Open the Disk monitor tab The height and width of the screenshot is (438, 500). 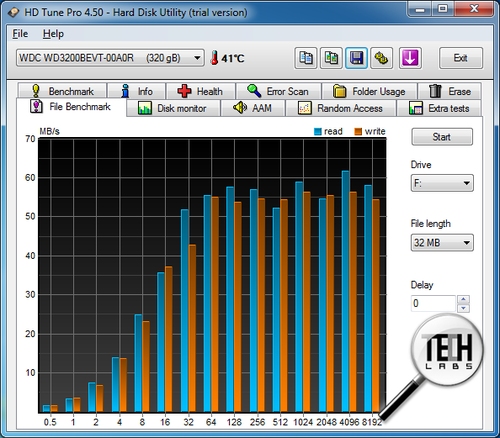click(x=173, y=108)
